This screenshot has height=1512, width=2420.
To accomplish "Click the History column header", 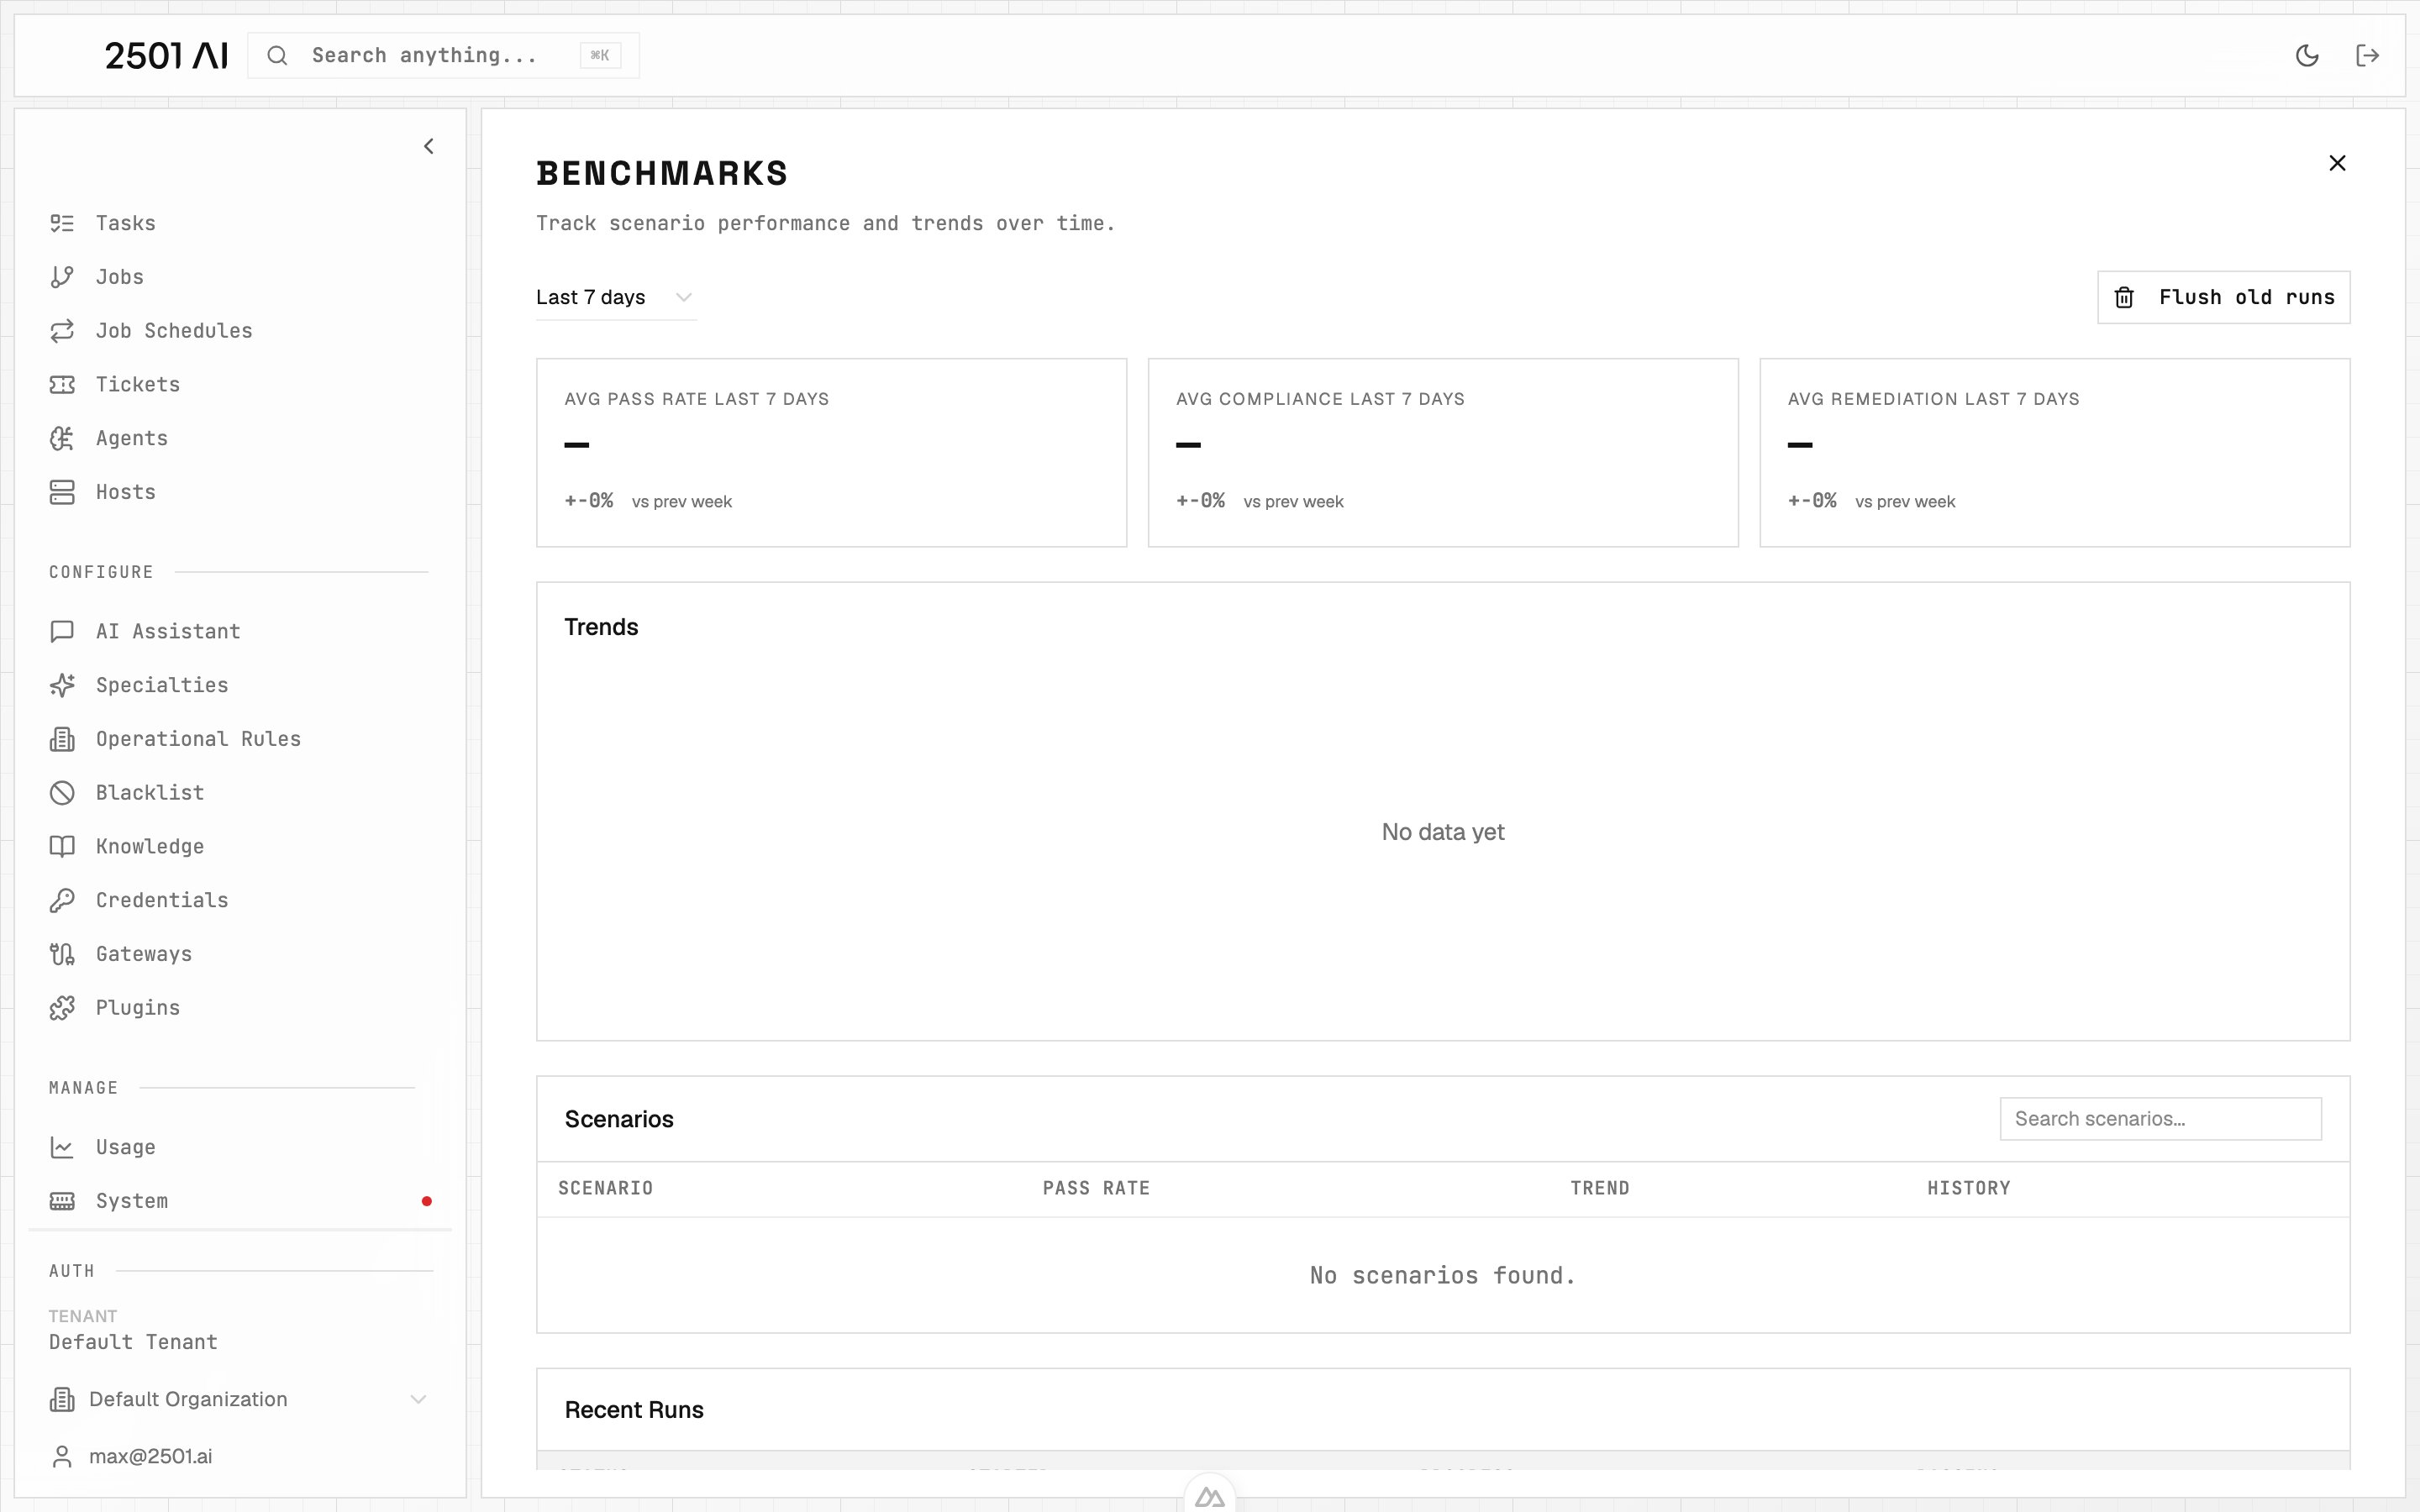I will pos(1968,1188).
